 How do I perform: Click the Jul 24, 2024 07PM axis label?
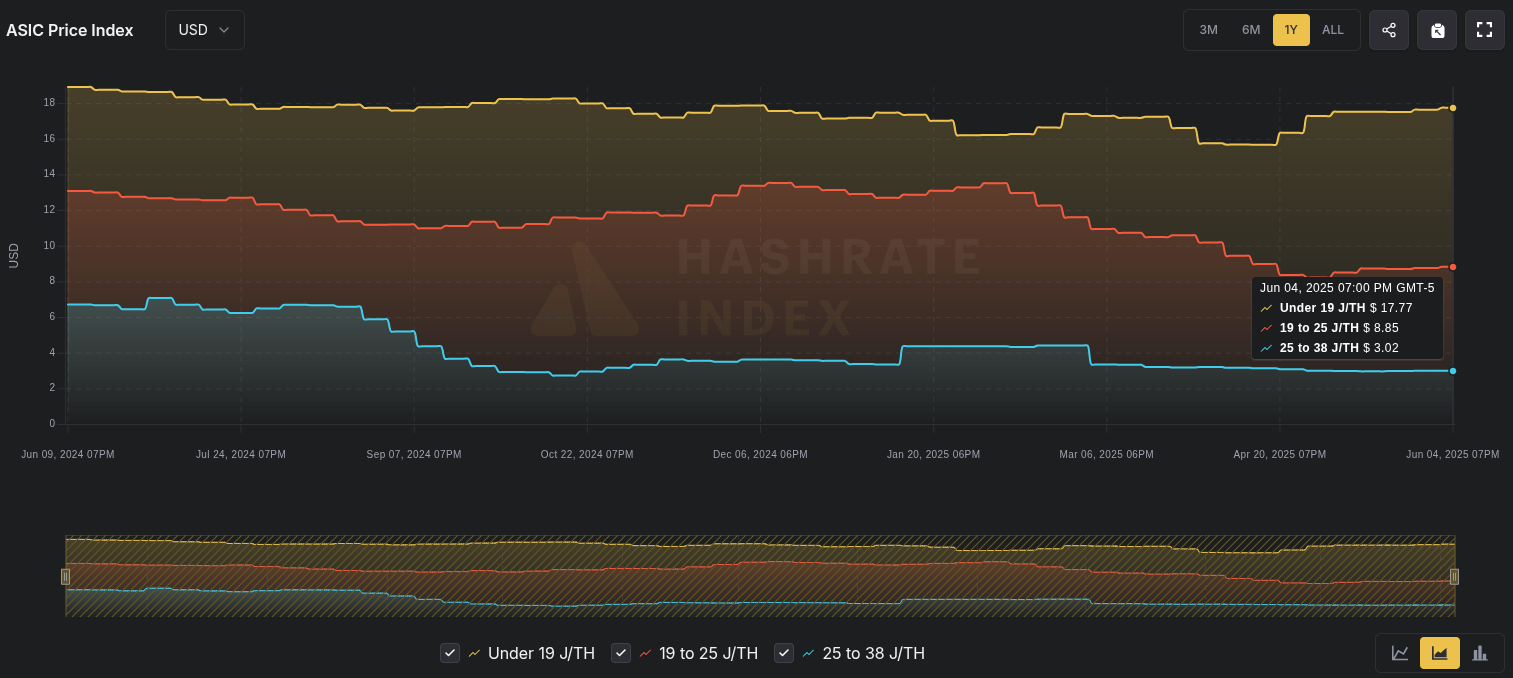[x=241, y=454]
